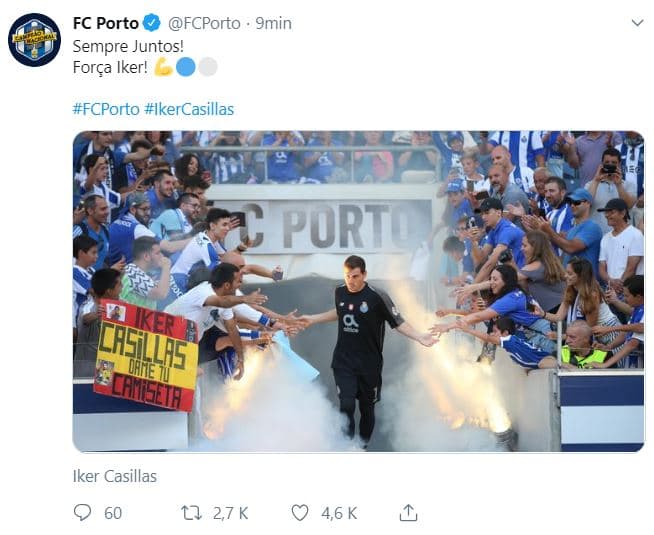Click the blue verified badge
This screenshot has height=535, width=654.
click(151, 23)
